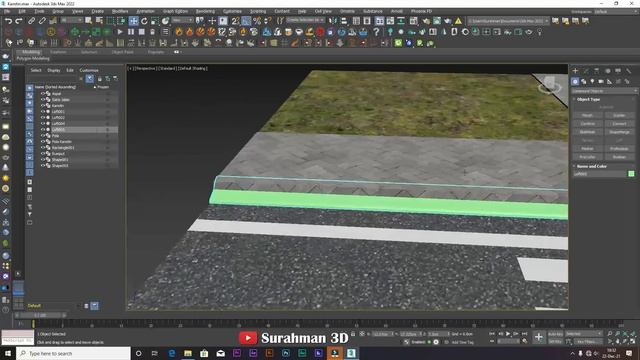Viewport: 640px width, 360px height.
Task: Toggle the Angle Snap button
Action: tap(246, 20)
